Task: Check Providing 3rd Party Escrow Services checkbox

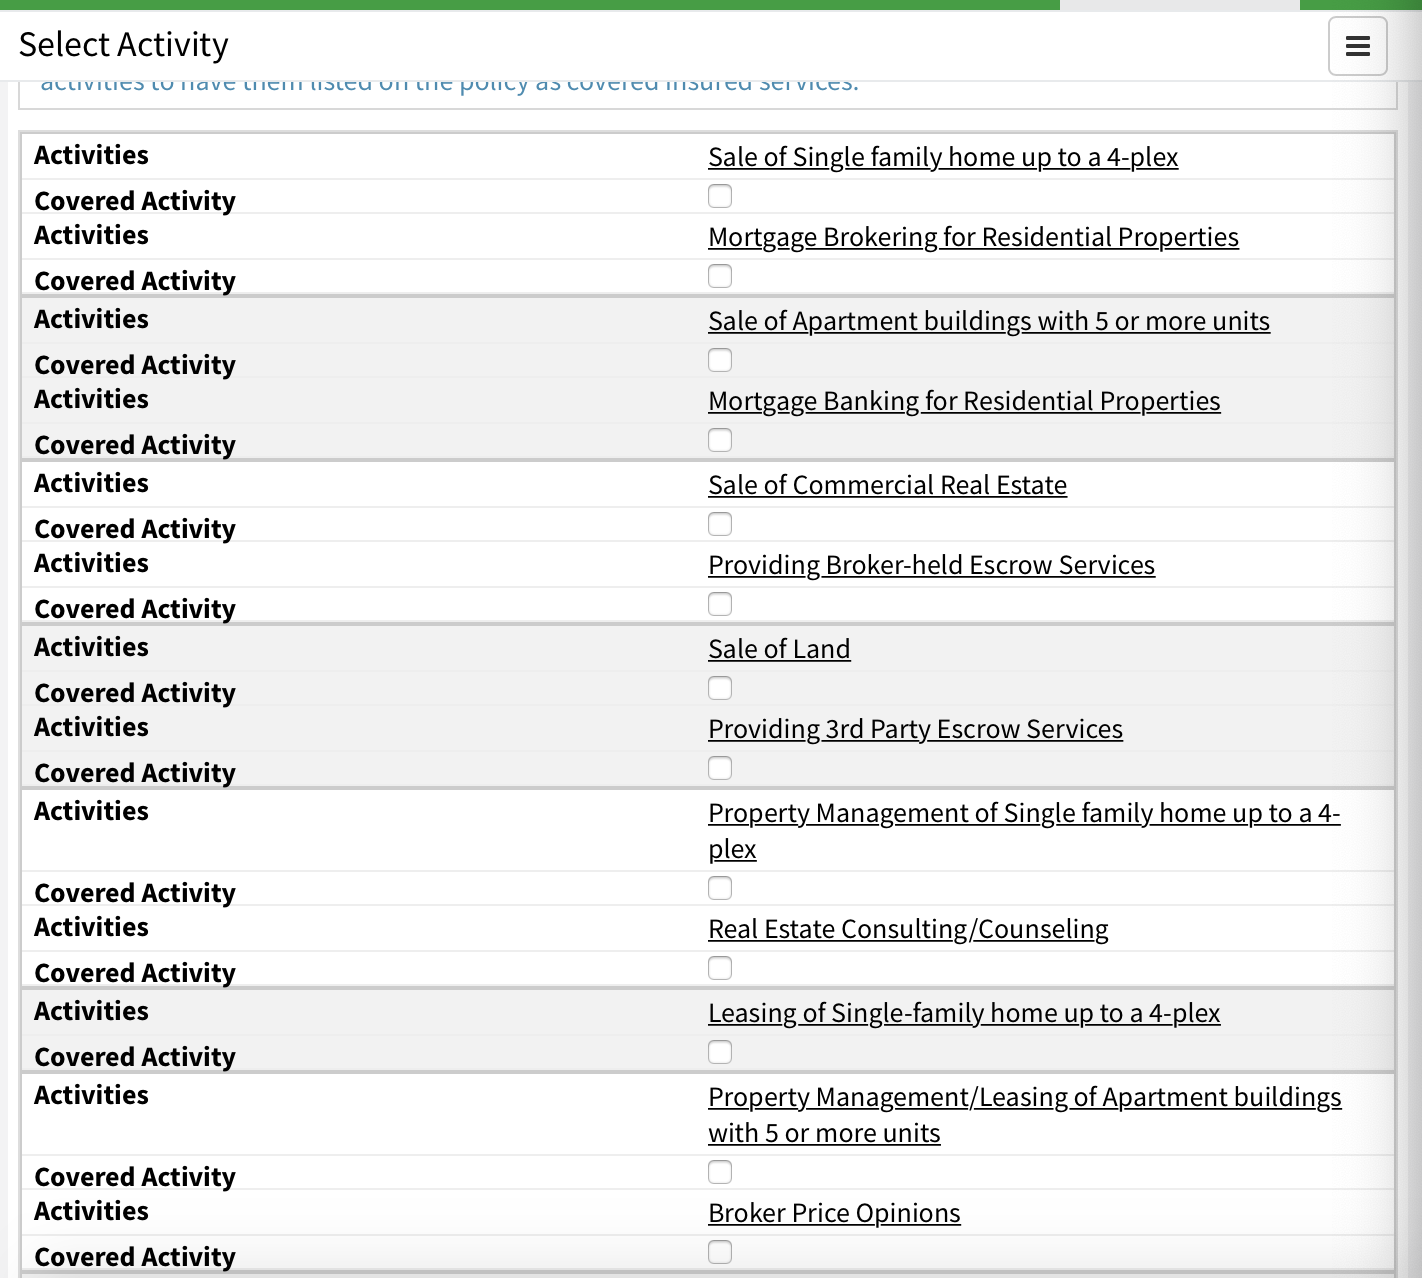Action: pos(720,768)
